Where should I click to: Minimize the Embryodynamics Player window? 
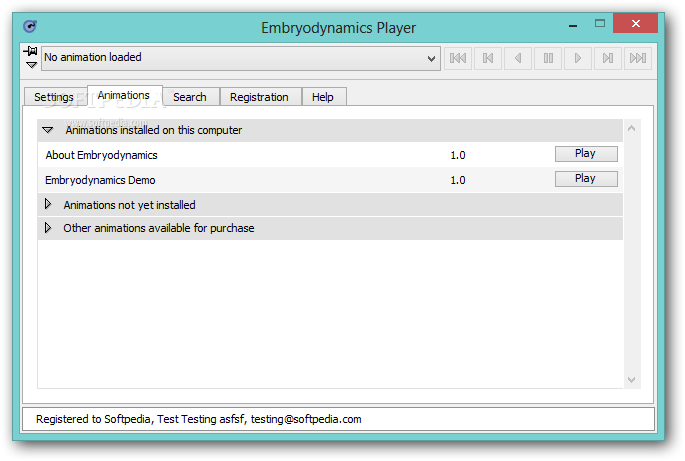(x=573, y=25)
